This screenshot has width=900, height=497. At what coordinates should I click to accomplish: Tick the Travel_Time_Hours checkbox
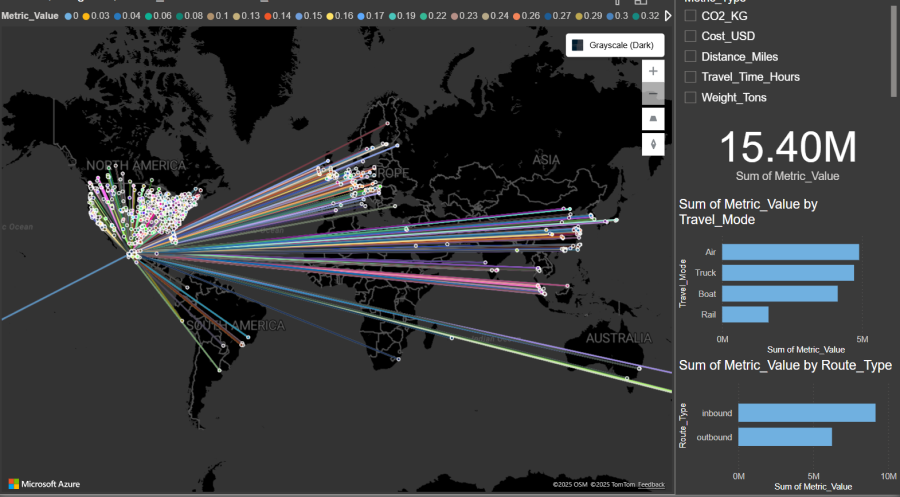690,76
